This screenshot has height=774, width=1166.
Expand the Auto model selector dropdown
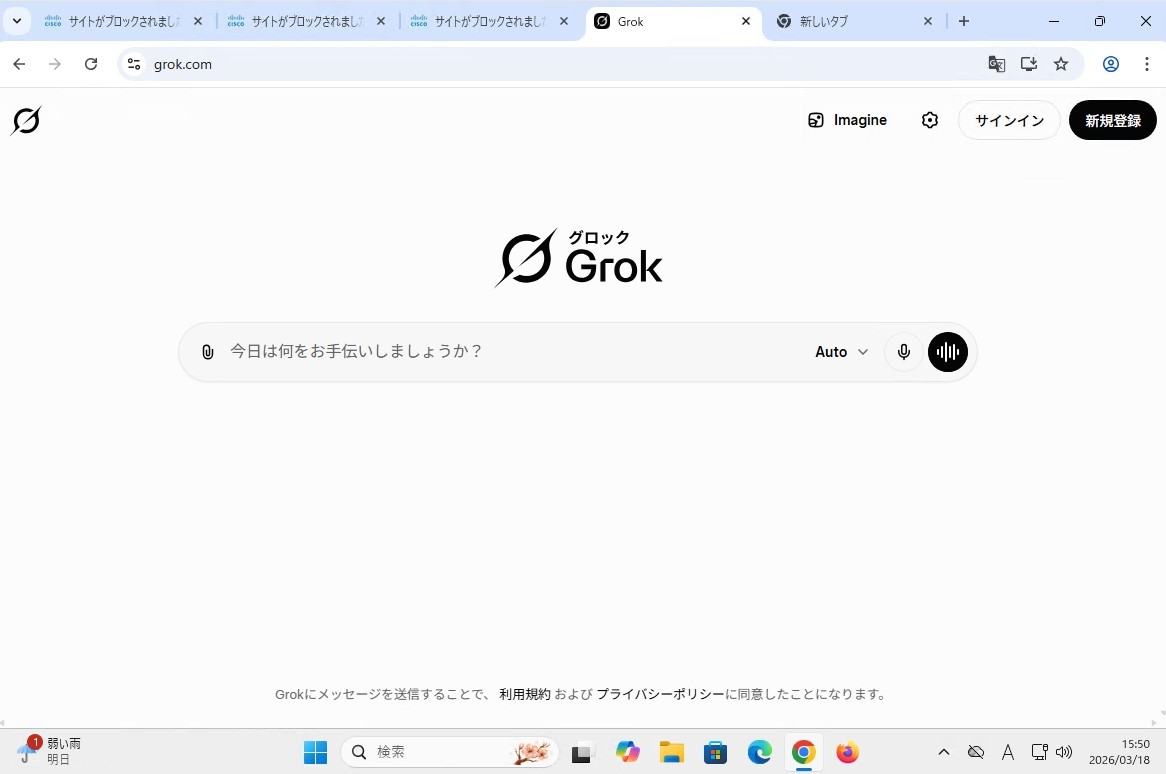[841, 352]
